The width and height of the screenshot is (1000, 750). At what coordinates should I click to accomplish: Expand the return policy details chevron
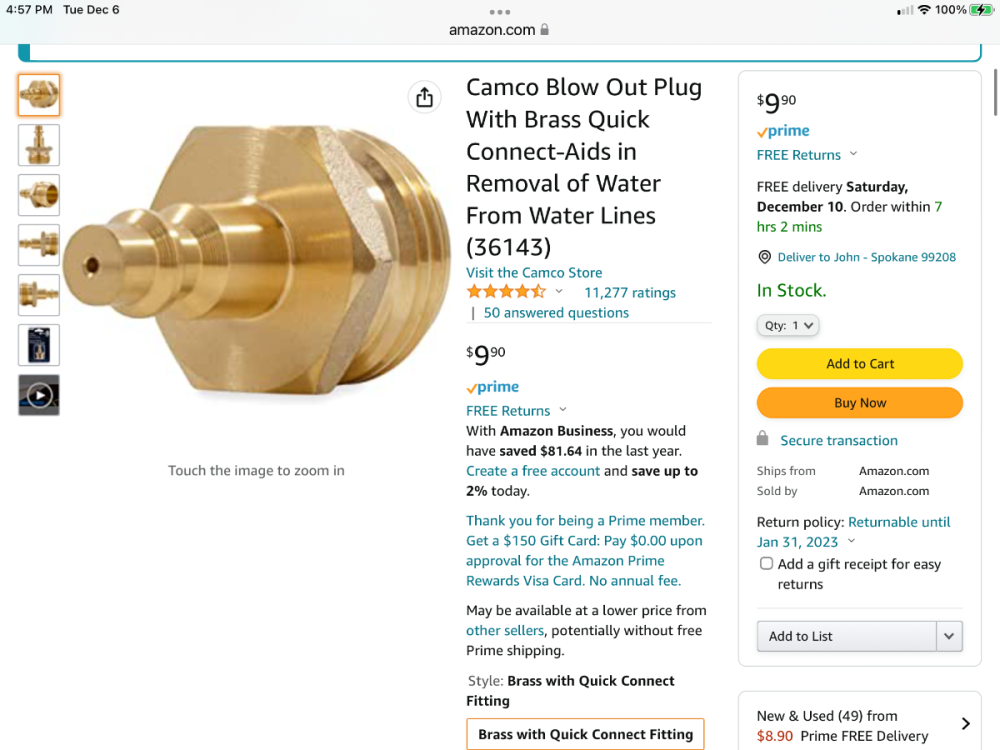[x=851, y=541]
